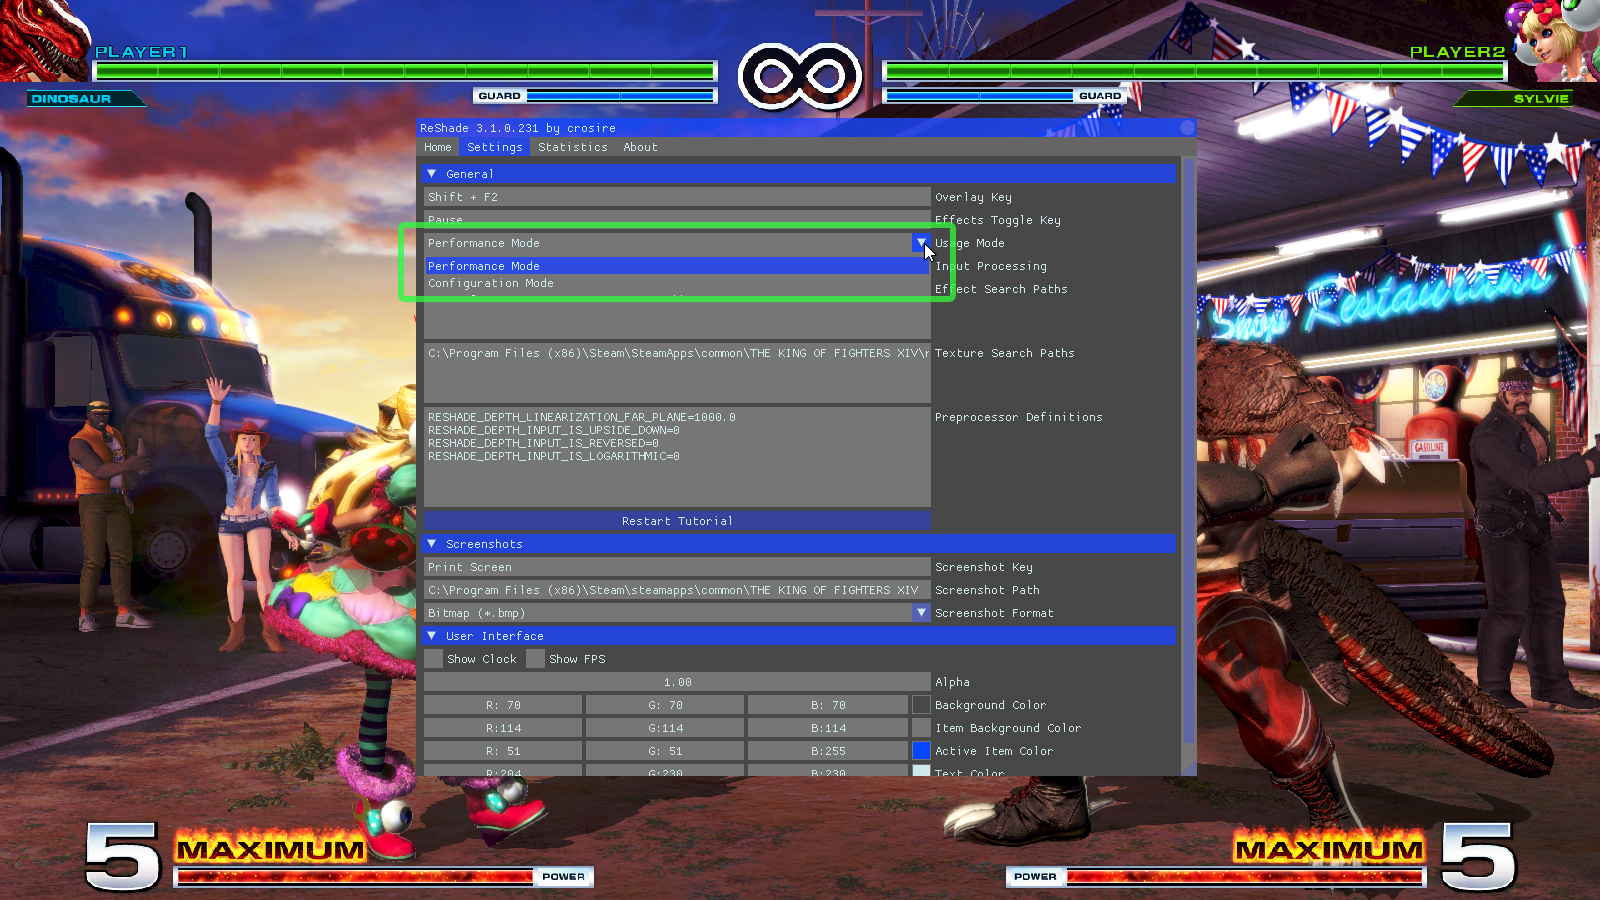Viewport: 1600px width, 900px height.
Task: Click the Item Background Color G:114 value
Action: [x=665, y=728]
